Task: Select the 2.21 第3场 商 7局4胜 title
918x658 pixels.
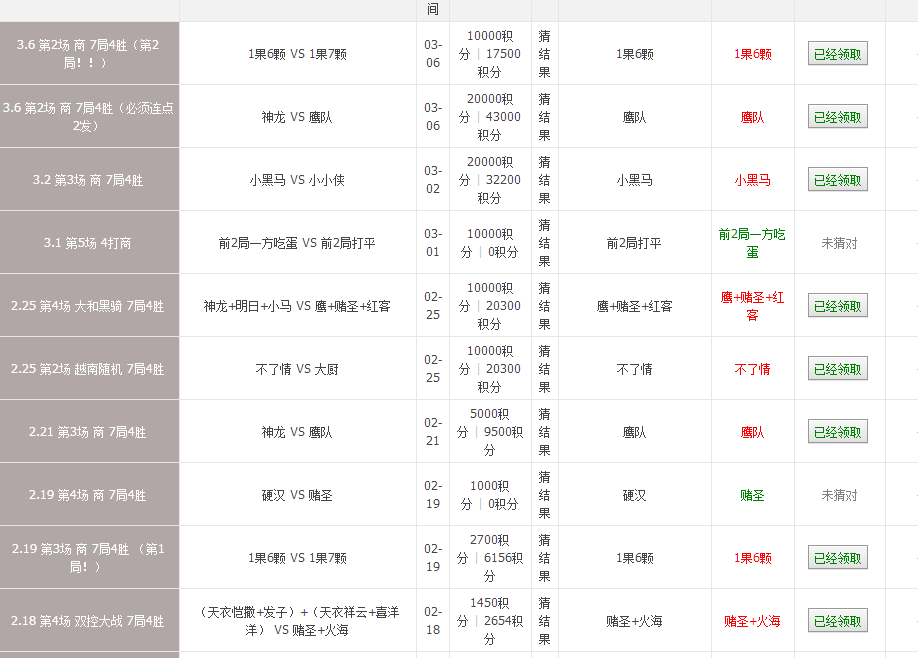Action: point(88,432)
